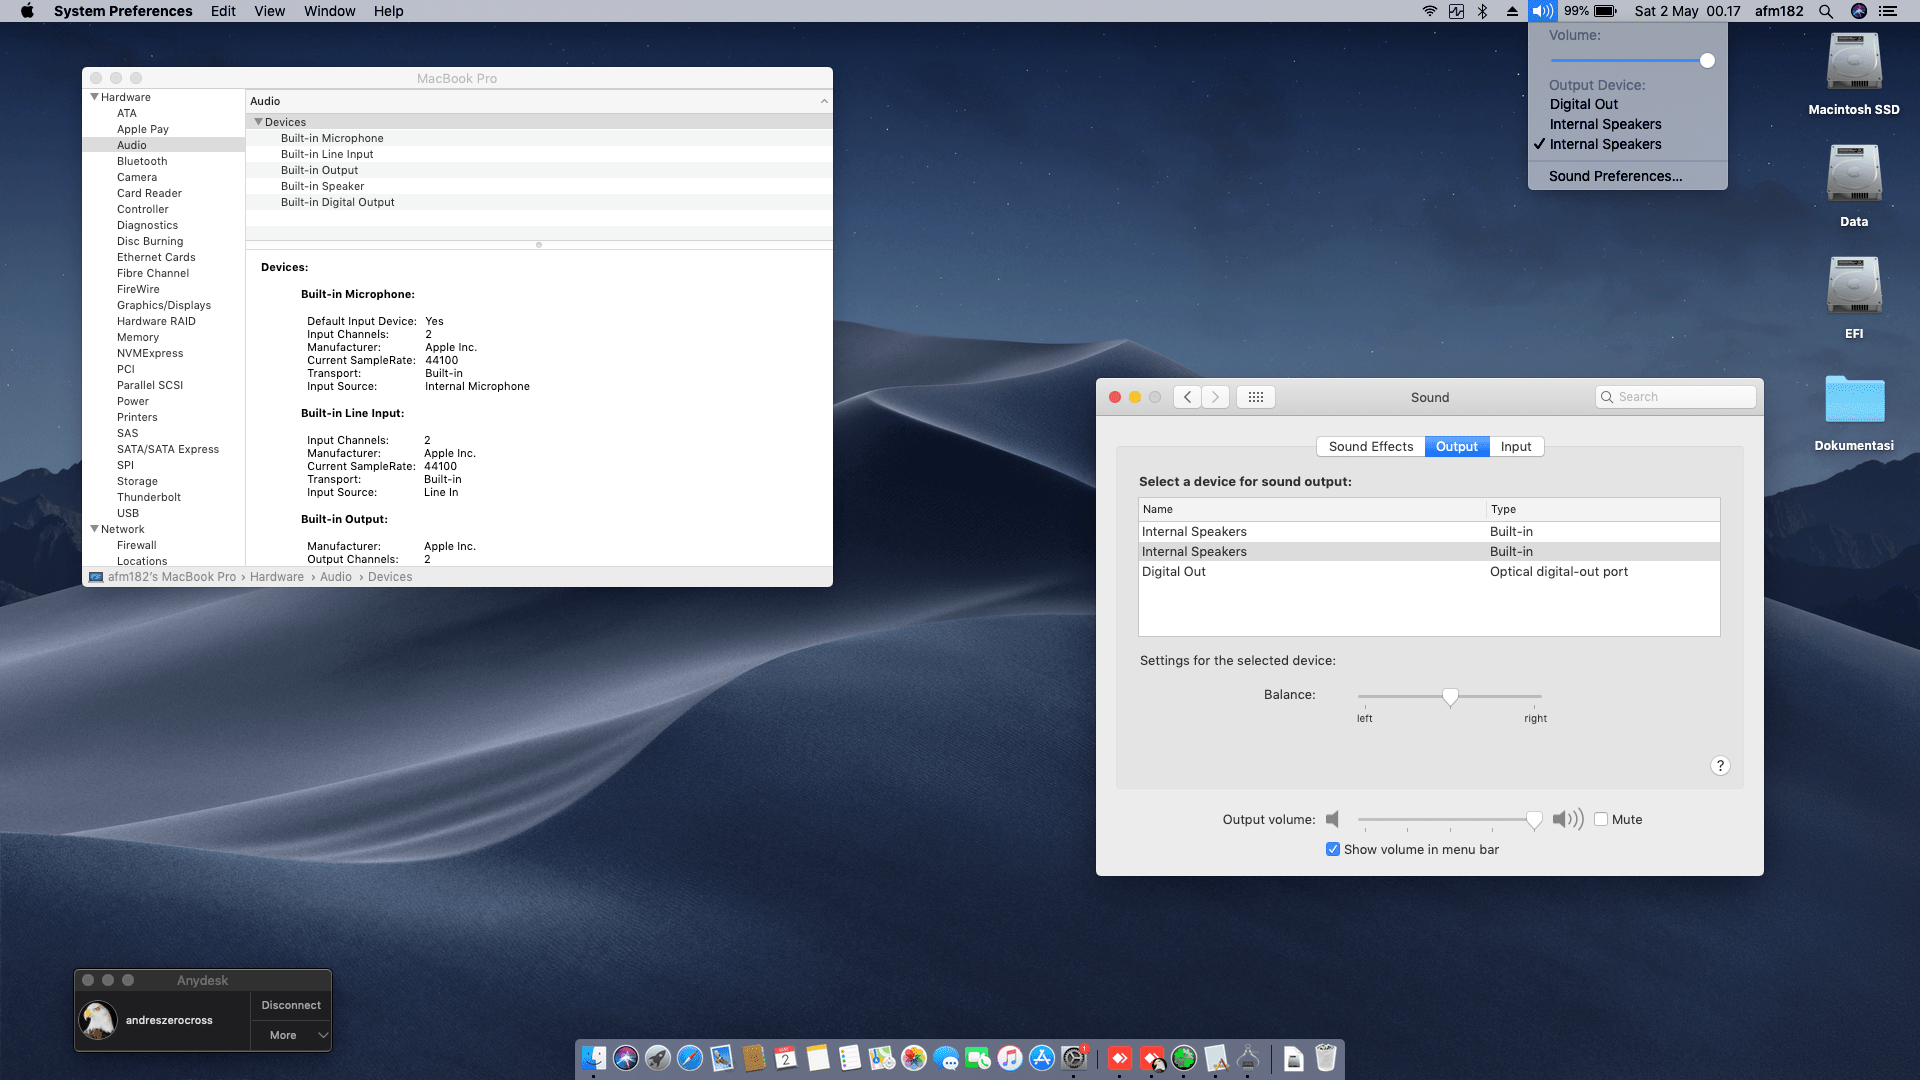Click the Output volume slider thumb
Viewport: 1920px width, 1080px height.
pyautogui.click(x=1534, y=820)
